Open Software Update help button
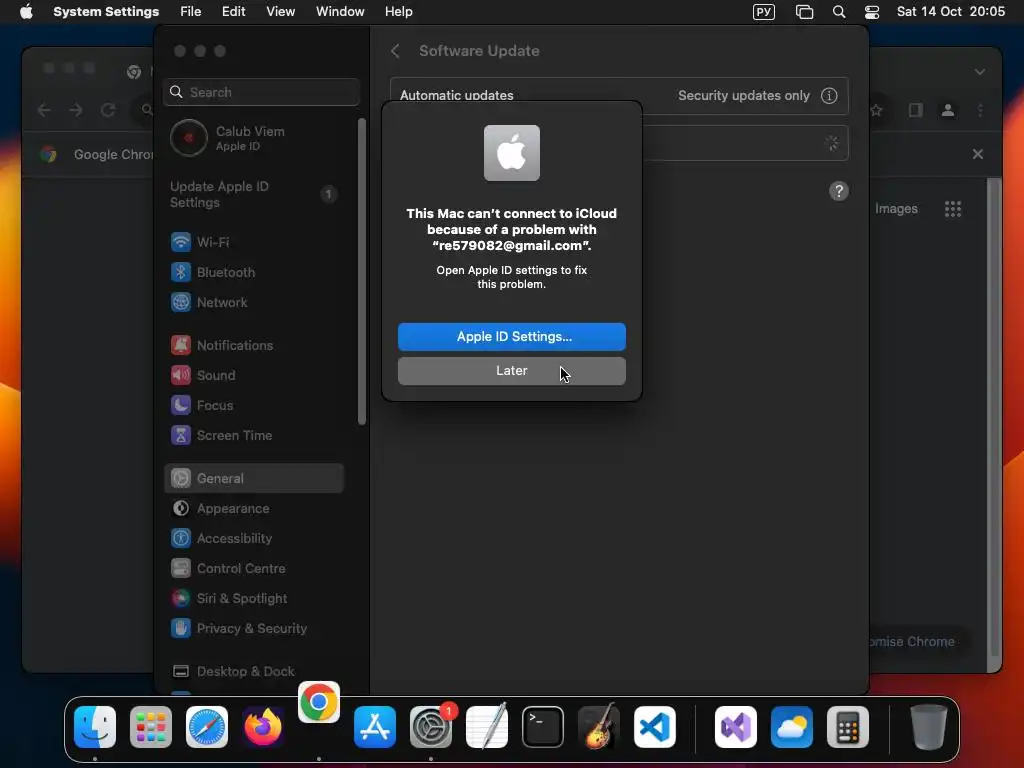 click(839, 191)
